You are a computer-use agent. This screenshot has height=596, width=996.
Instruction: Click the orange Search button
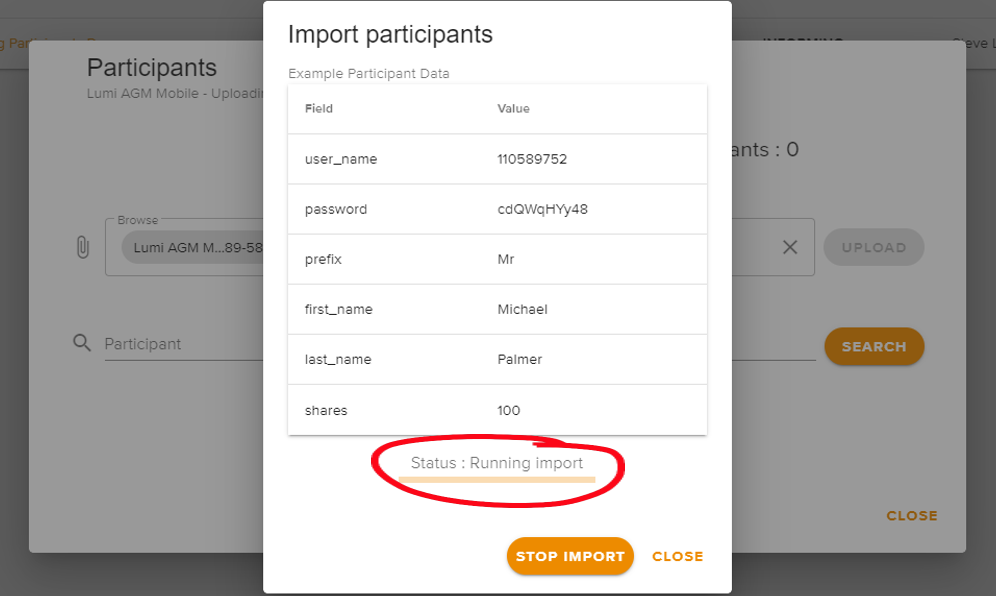coord(873,346)
